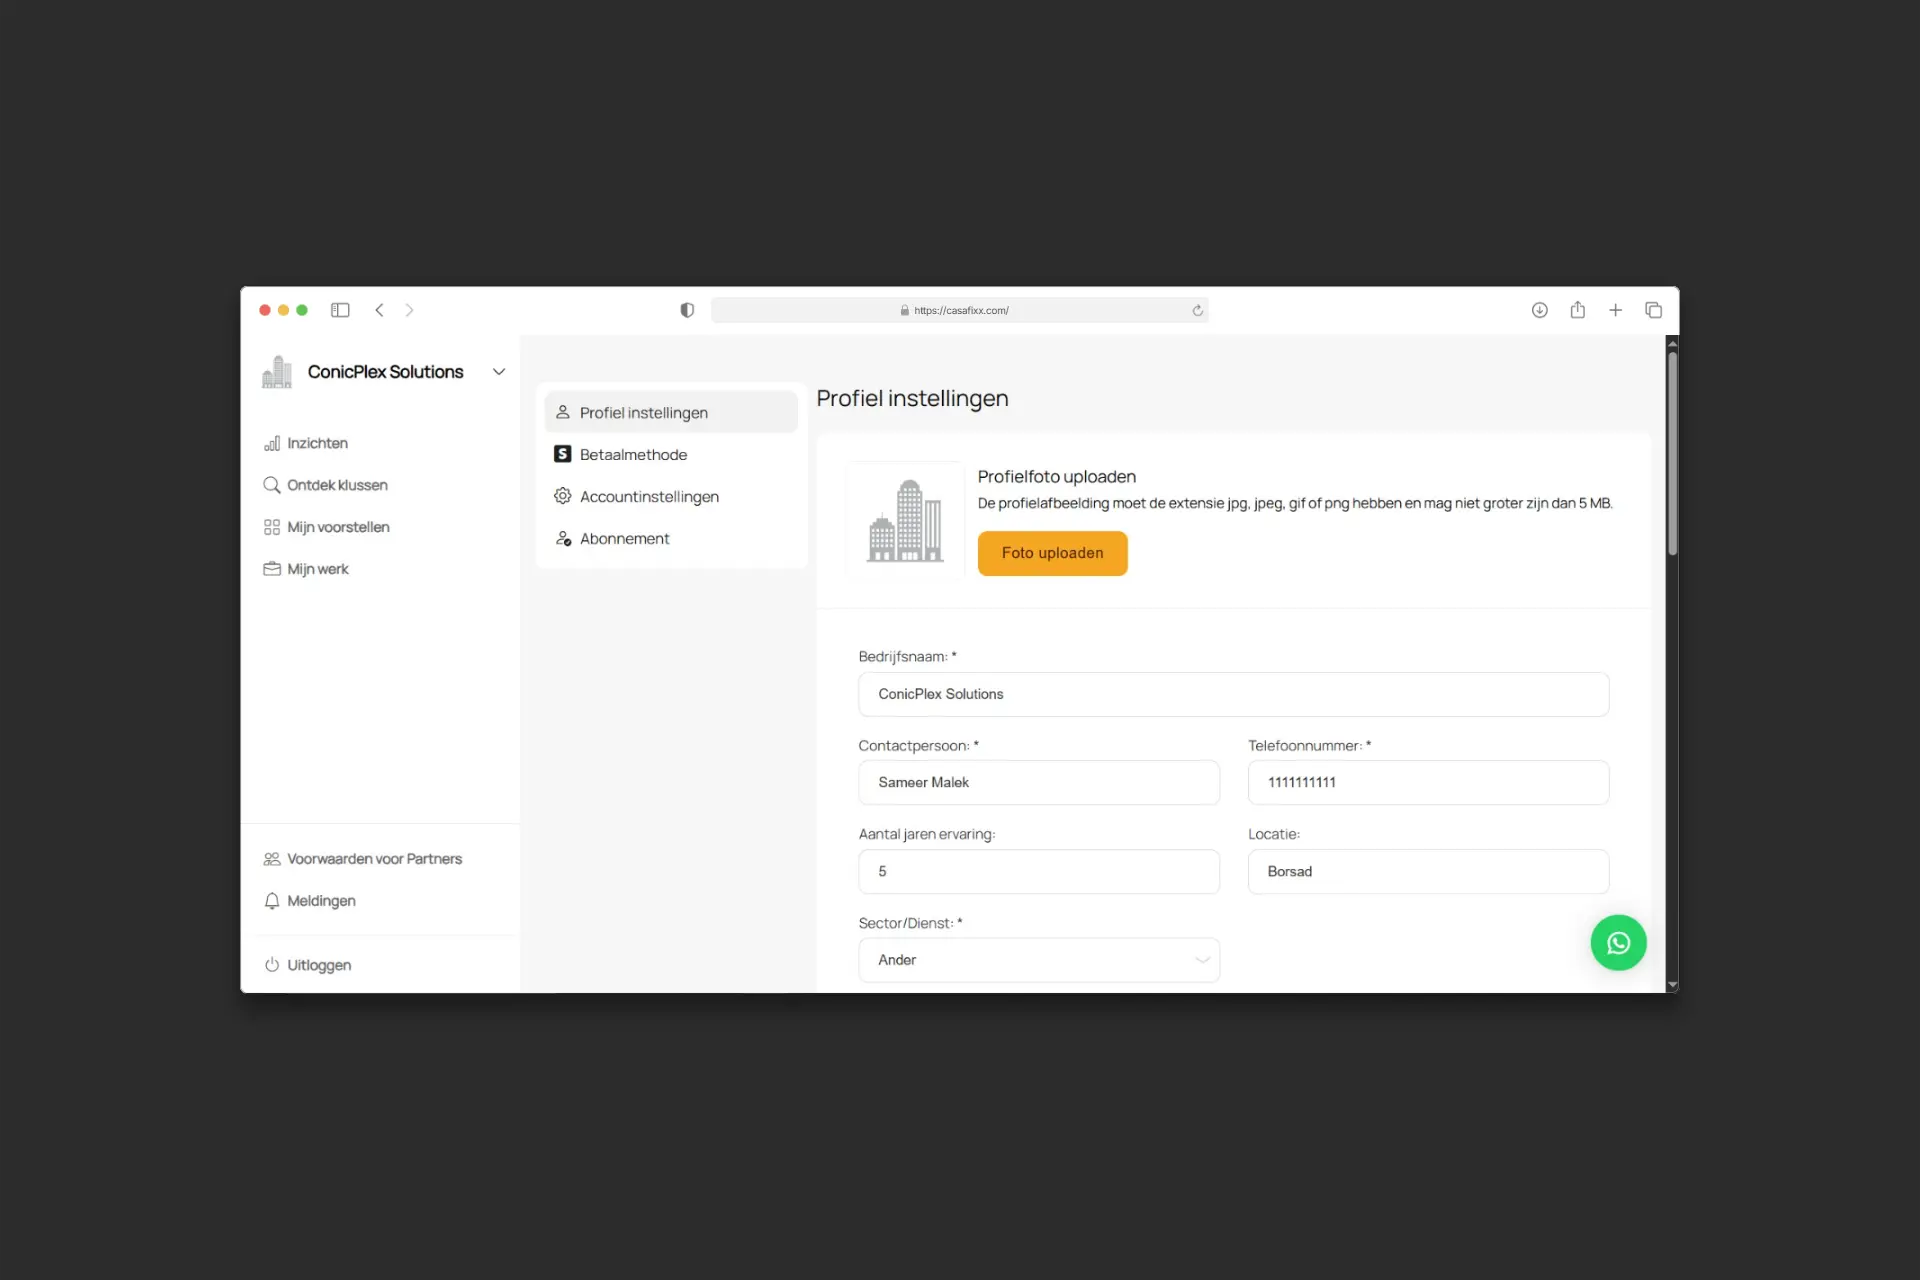
Task: Select the Abonnement menu item
Action: pyautogui.click(x=624, y=539)
